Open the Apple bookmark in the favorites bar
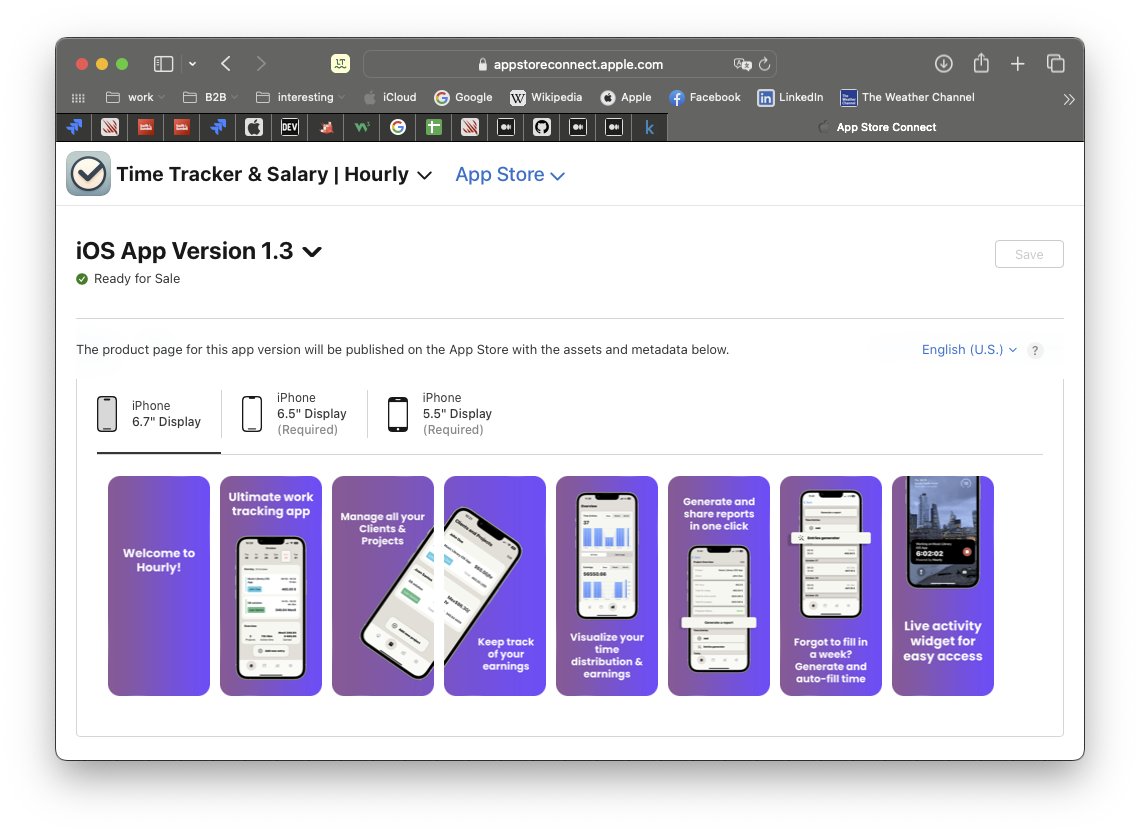 626,97
